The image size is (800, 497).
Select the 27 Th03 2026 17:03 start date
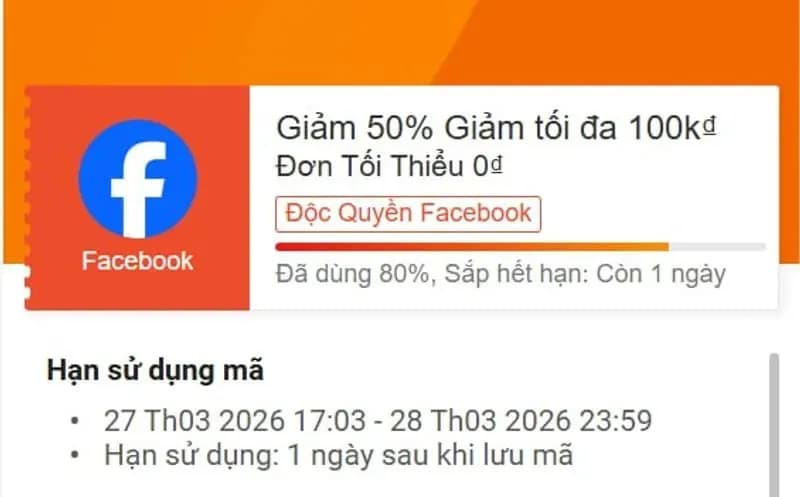coord(235,421)
